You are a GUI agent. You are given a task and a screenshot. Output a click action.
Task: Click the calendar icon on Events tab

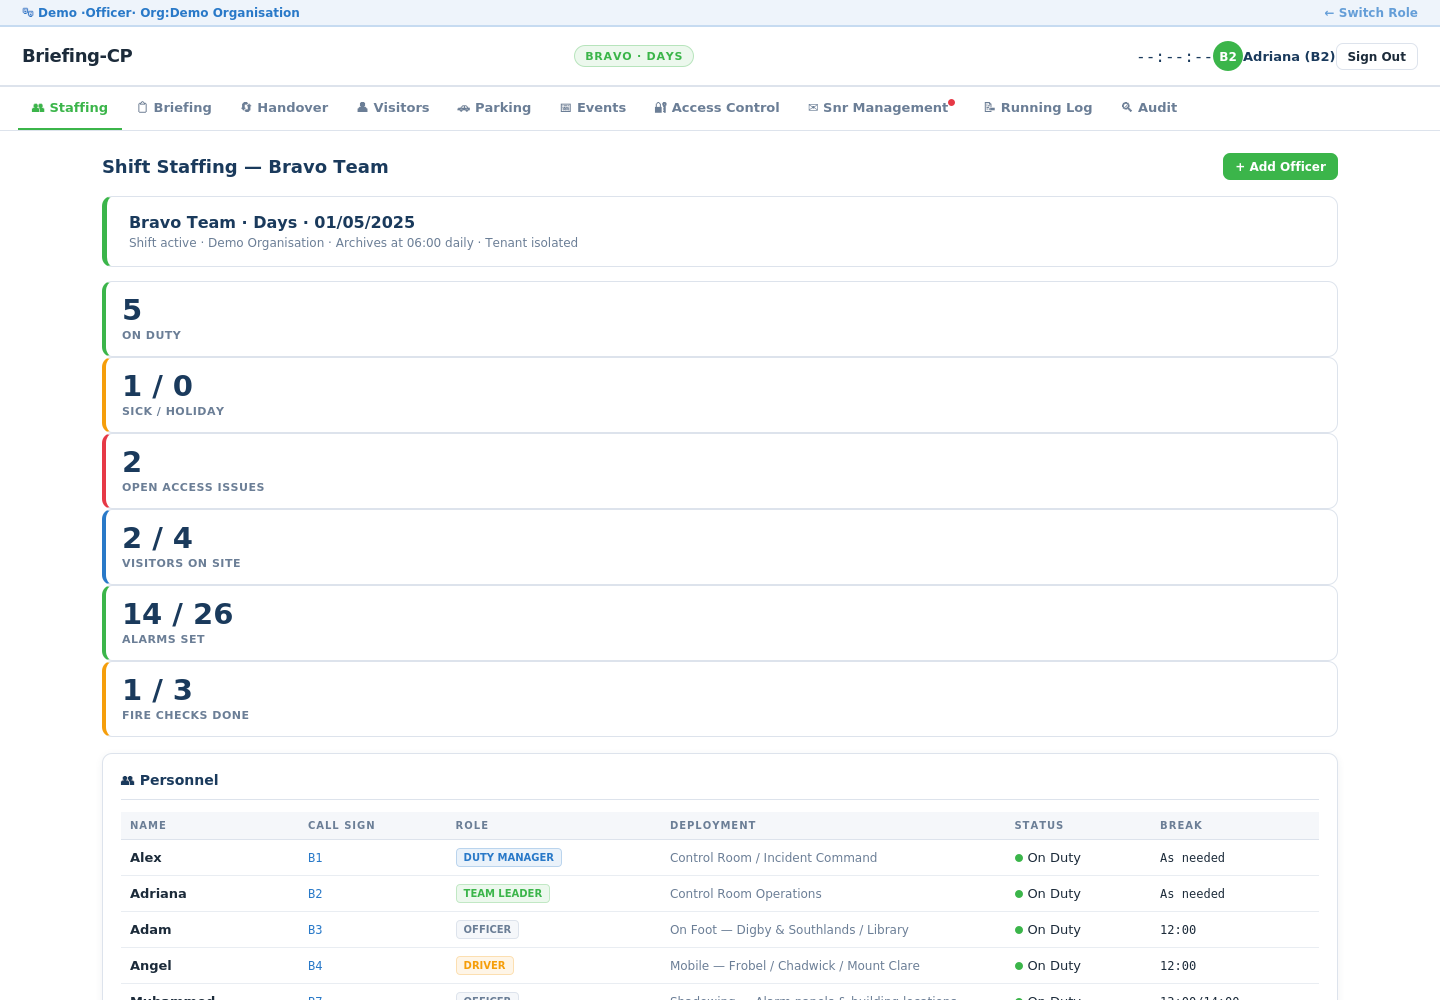[x=566, y=108]
